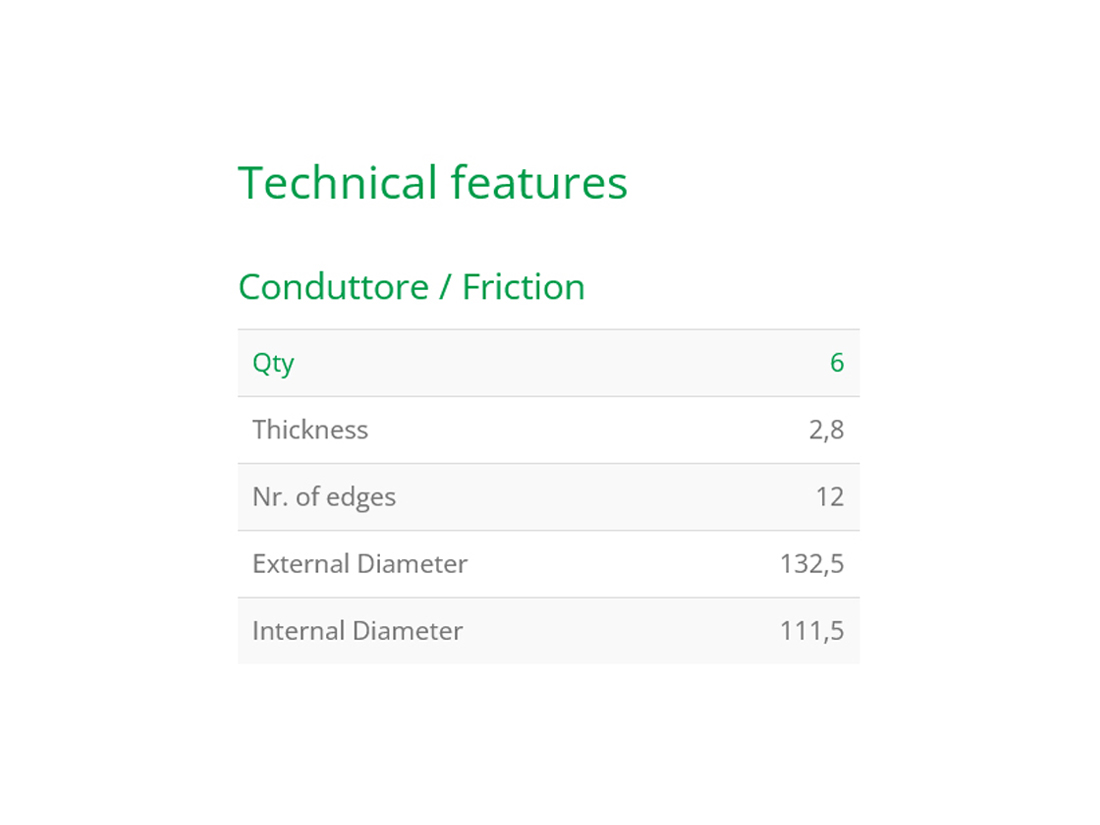
Task: Select the word "Conduttore" in the subheading
Action: [333, 287]
